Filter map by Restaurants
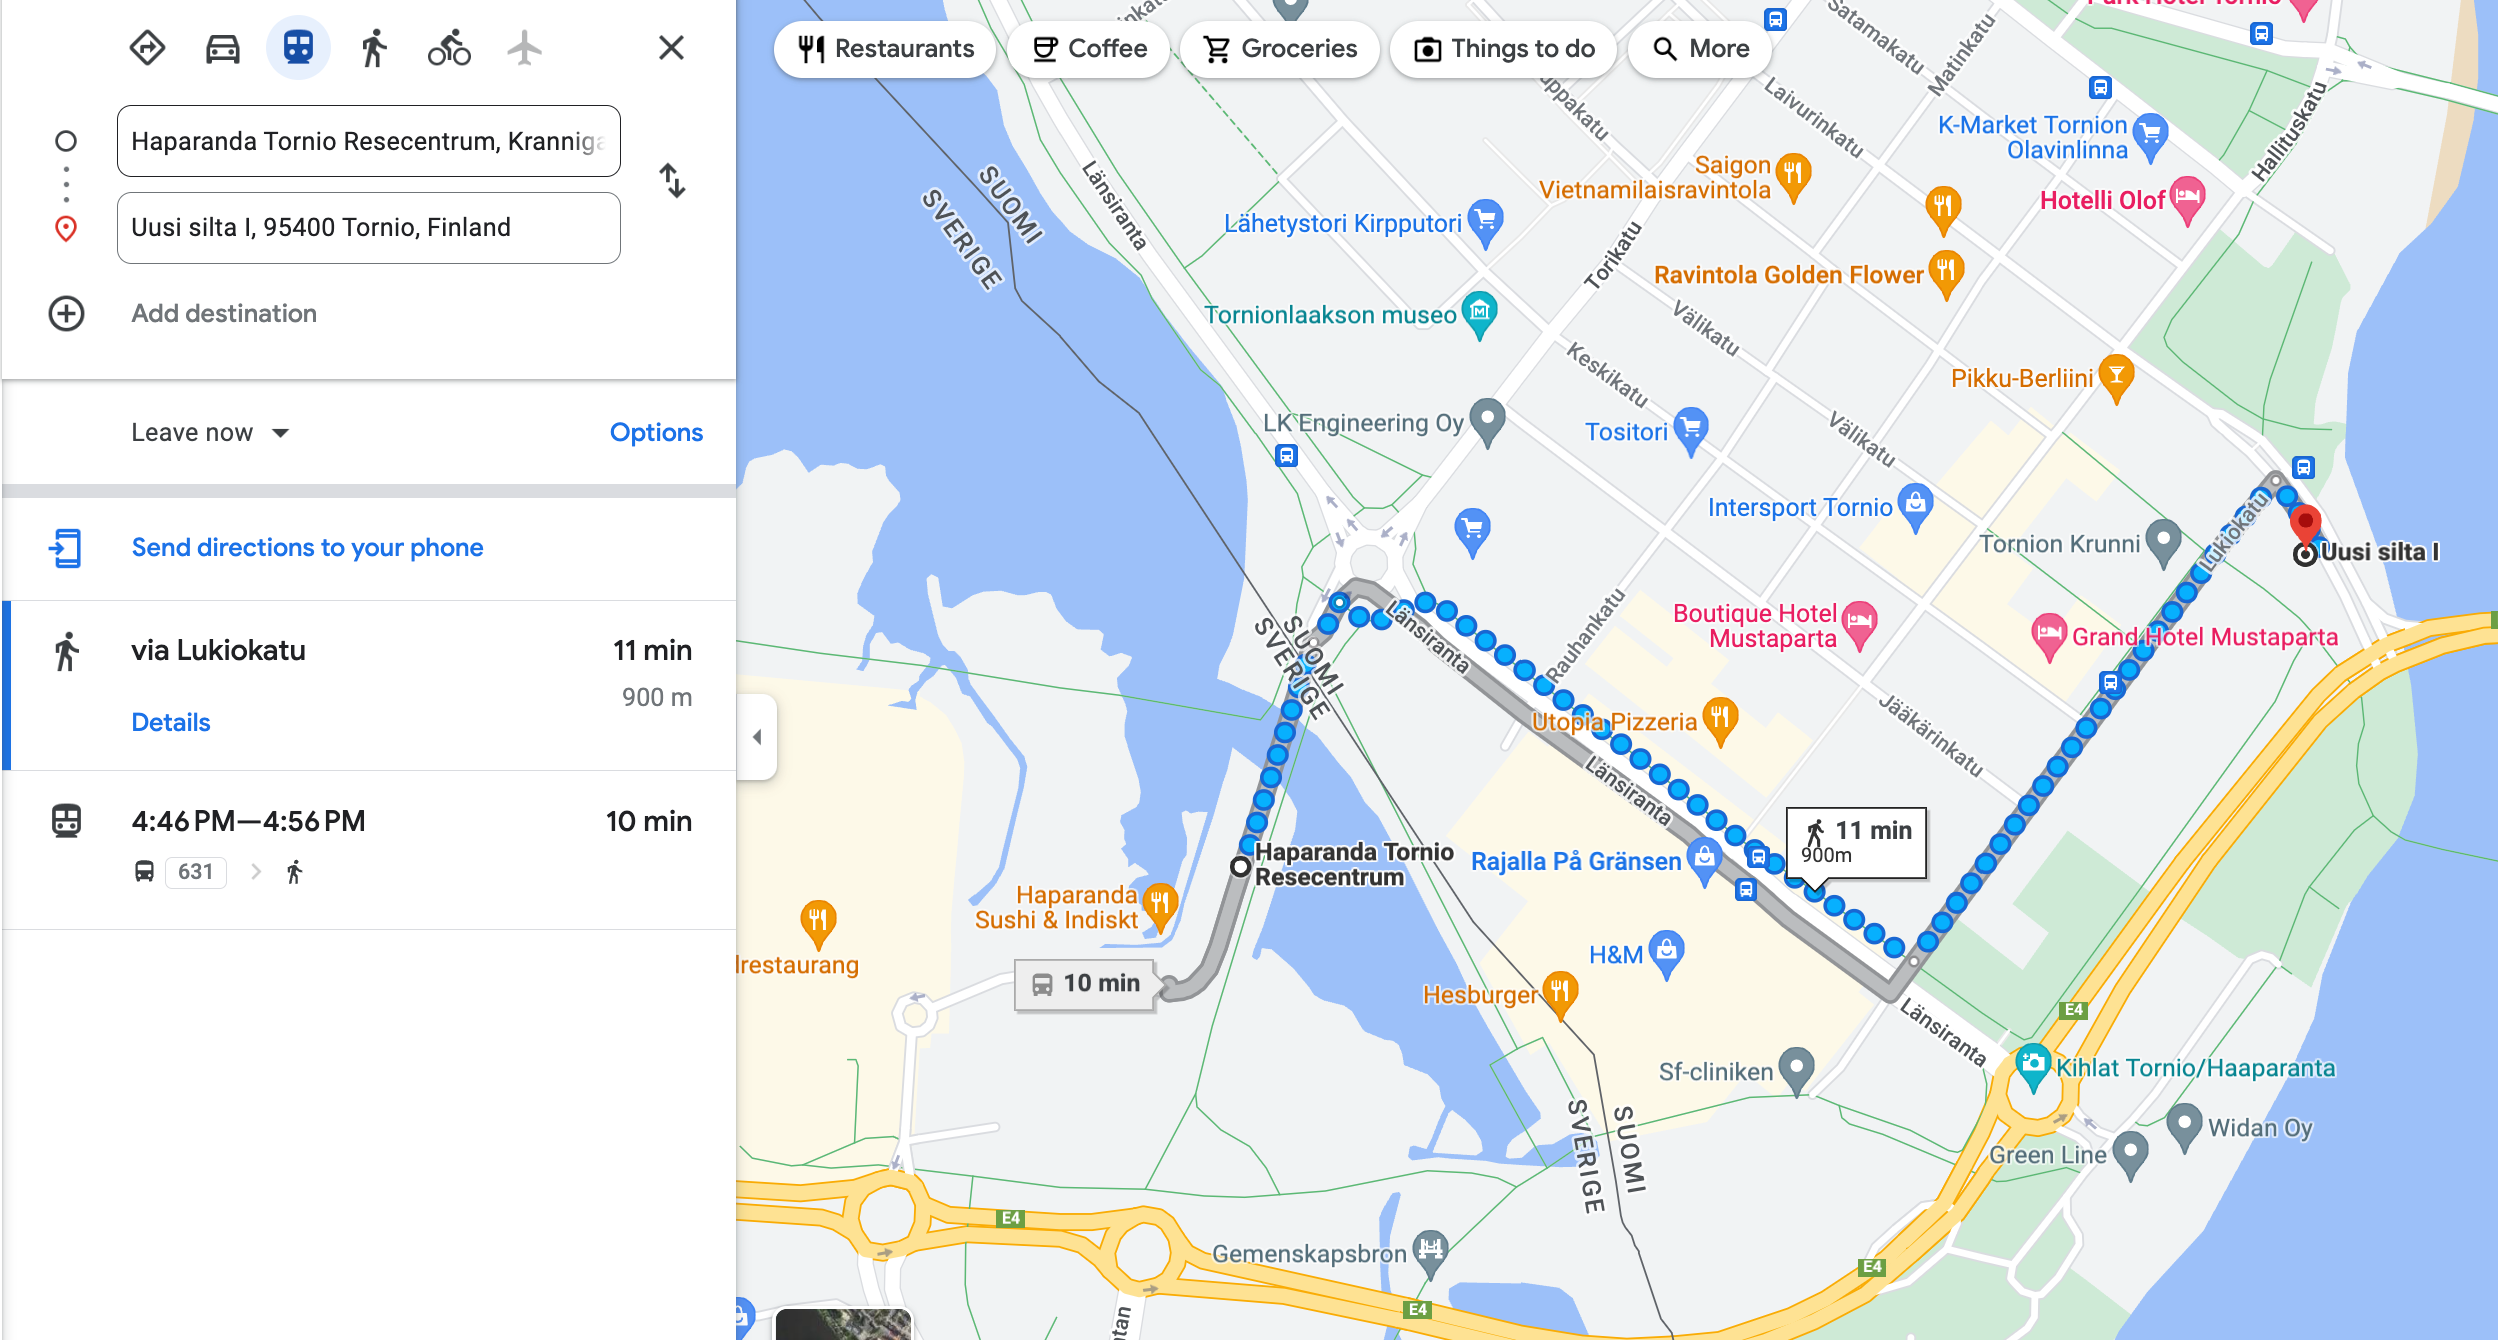This screenshot has width=2498, height=1340. 885,49
